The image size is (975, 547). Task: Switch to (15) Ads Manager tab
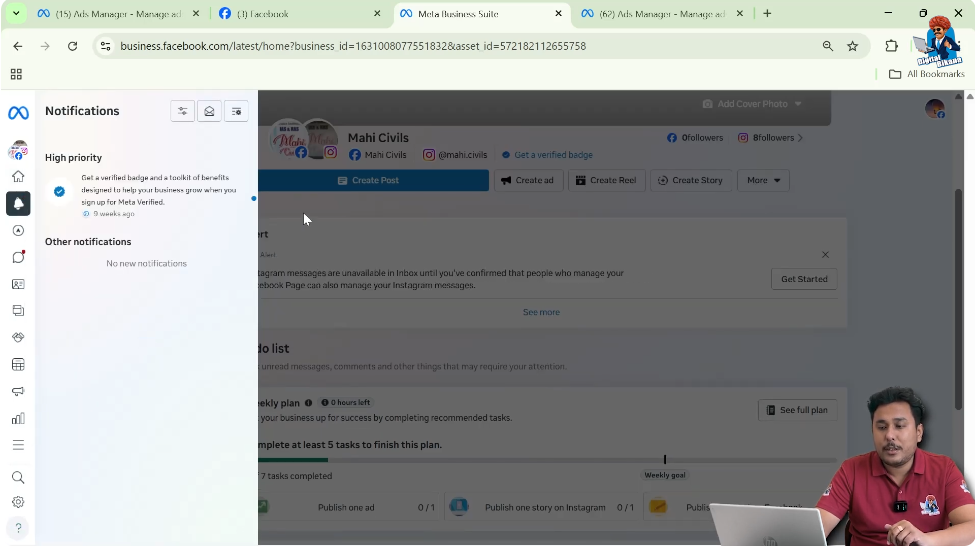(x=118, y=14)
